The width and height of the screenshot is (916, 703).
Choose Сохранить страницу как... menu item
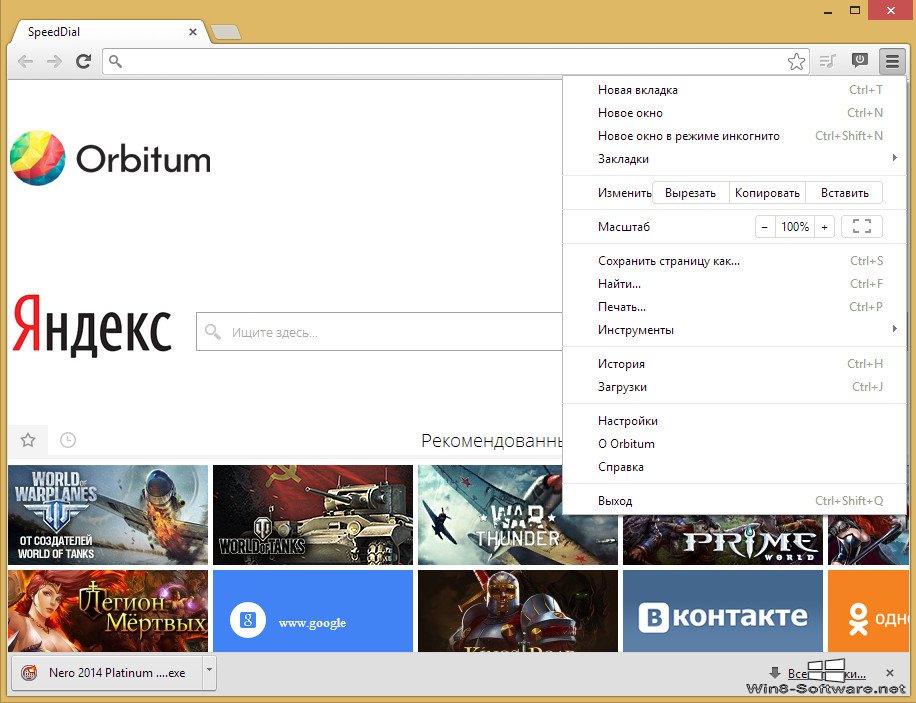pyautogui.click(x=734, y=261)
